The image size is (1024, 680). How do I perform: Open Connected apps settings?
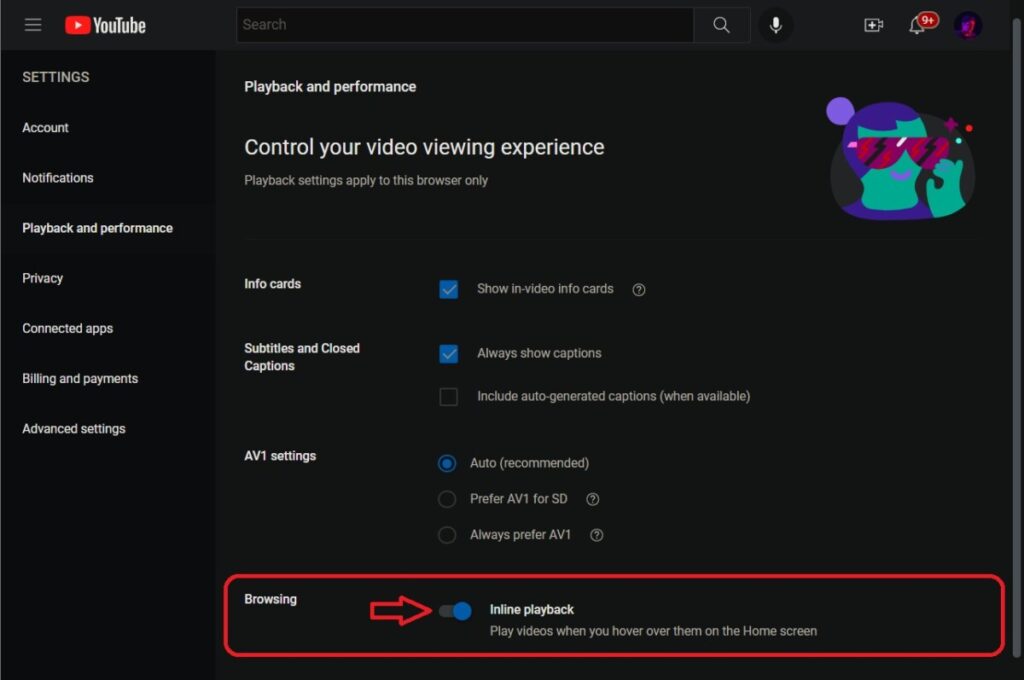[x=67, y=328]
